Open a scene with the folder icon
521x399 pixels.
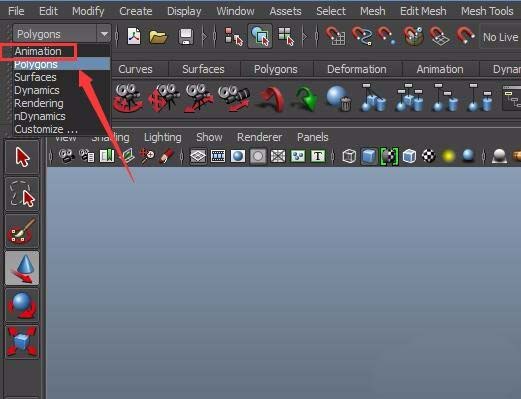(158, 37)
